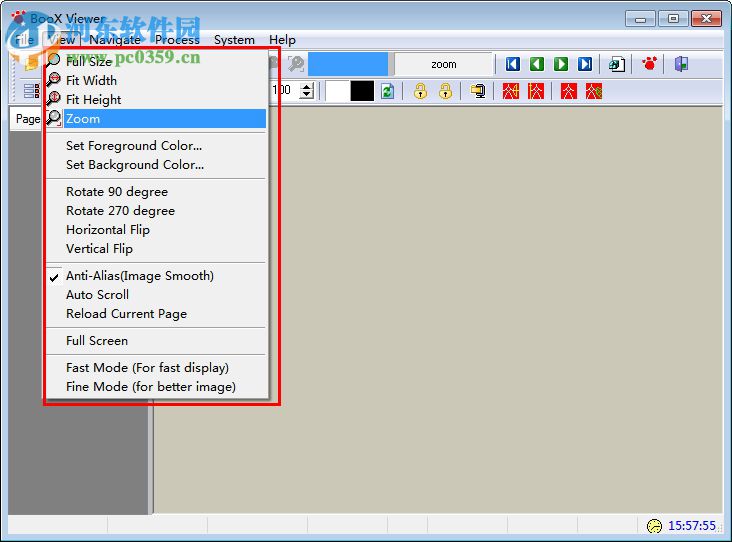Click the Fit Width magnifier icon
Image resolution: width=732 pixels, height=542 pixels.
54,79
